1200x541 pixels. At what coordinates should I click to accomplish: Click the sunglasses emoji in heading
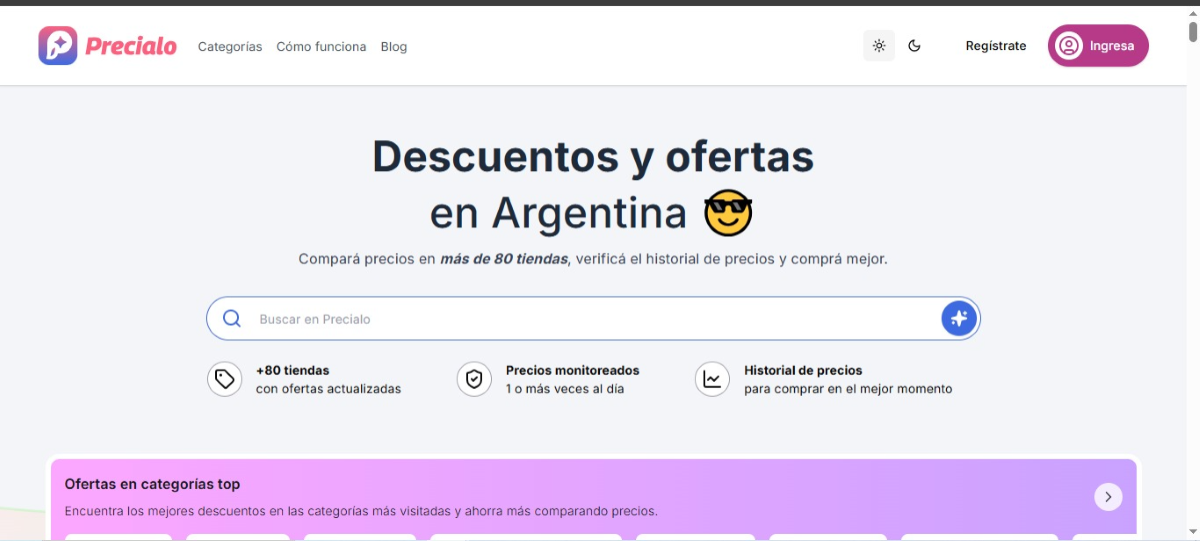pos(728,213)
